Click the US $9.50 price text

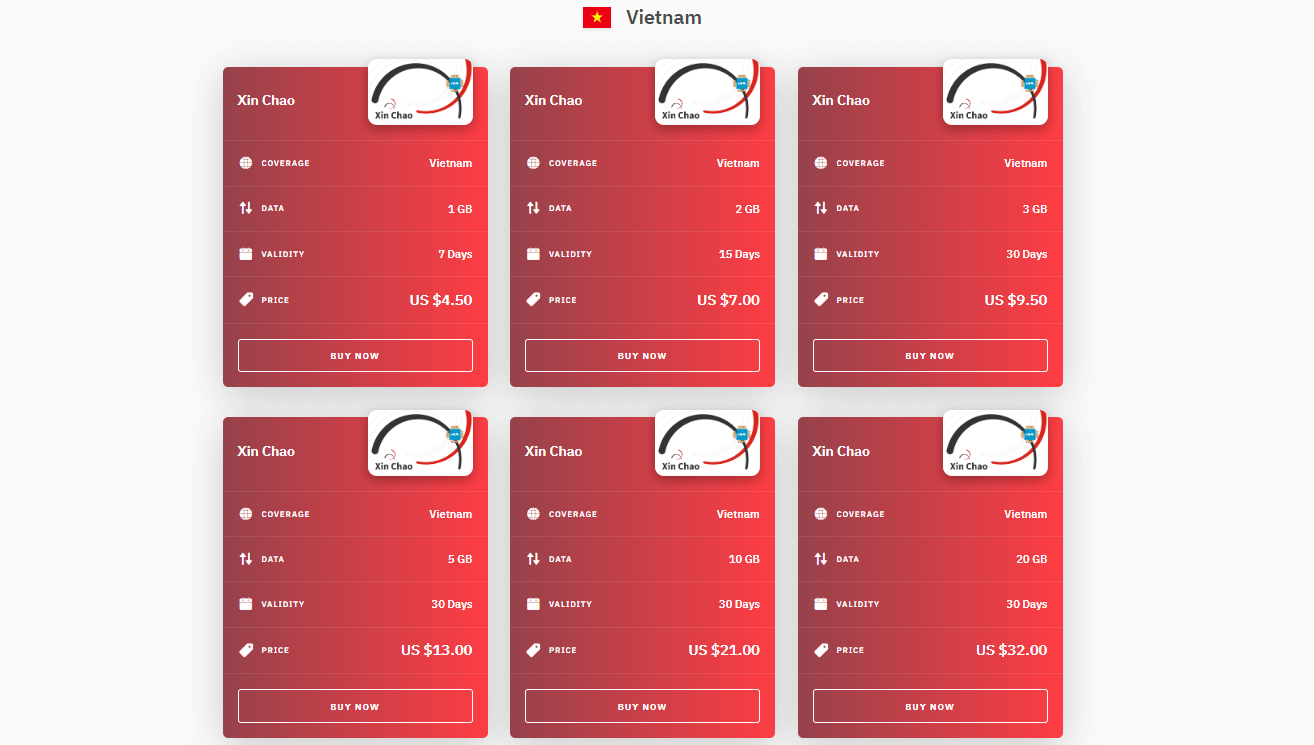click(x=1016, y=300)
